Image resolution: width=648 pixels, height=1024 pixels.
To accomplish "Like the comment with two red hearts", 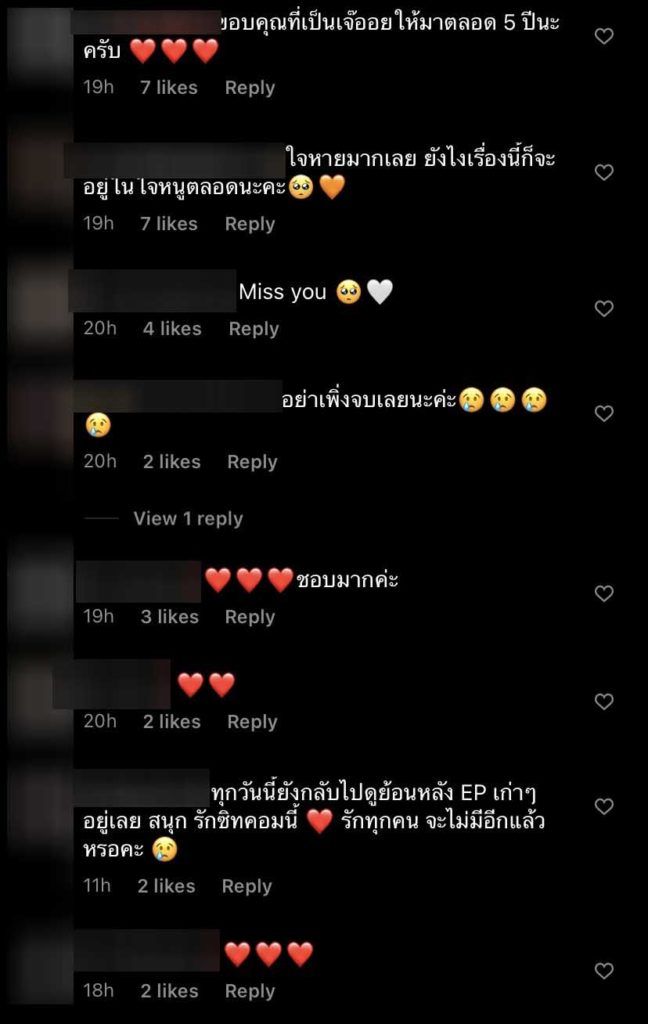I will 604,701.
